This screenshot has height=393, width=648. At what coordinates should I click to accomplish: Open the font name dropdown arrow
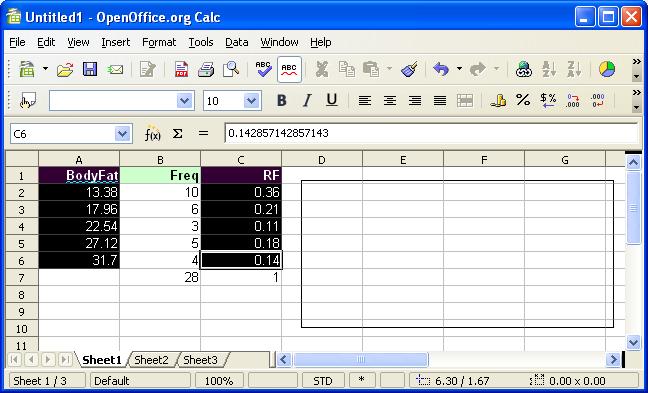[x=185, y=100]
